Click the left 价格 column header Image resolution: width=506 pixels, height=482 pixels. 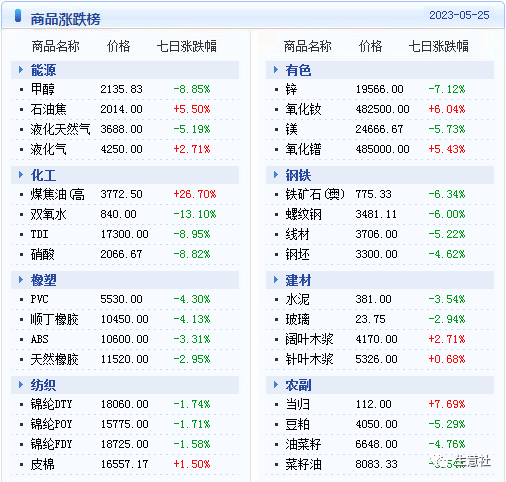click(118, 46)
